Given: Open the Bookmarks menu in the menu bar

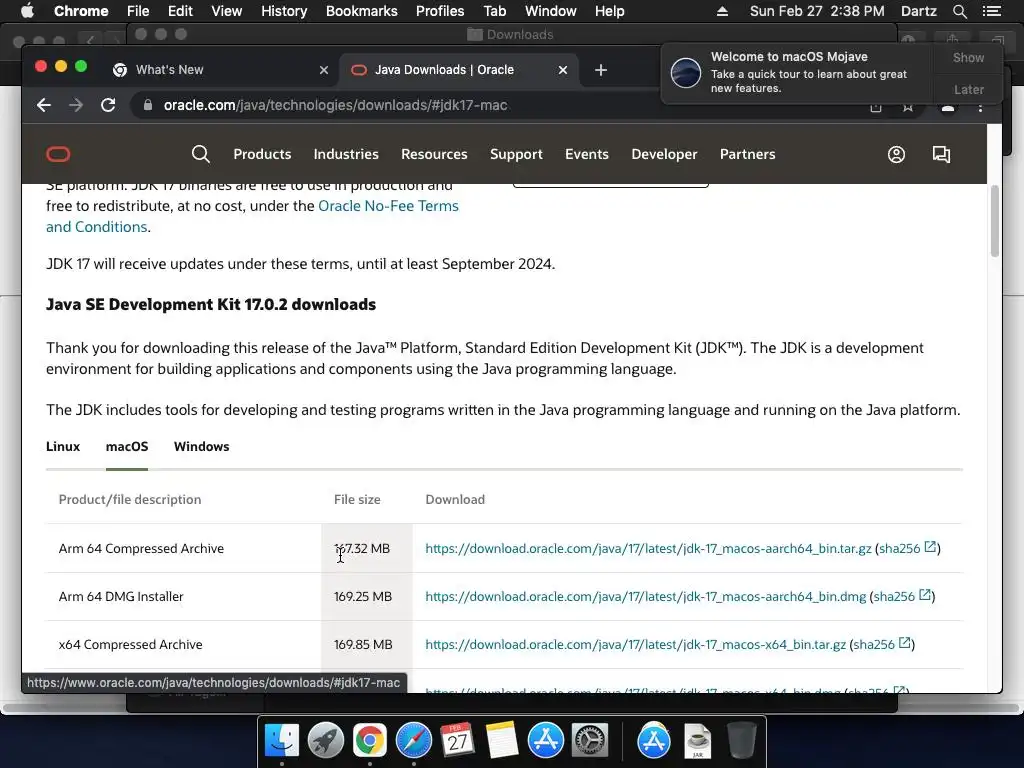Looking at the screenshot, I should click(362, 11).
